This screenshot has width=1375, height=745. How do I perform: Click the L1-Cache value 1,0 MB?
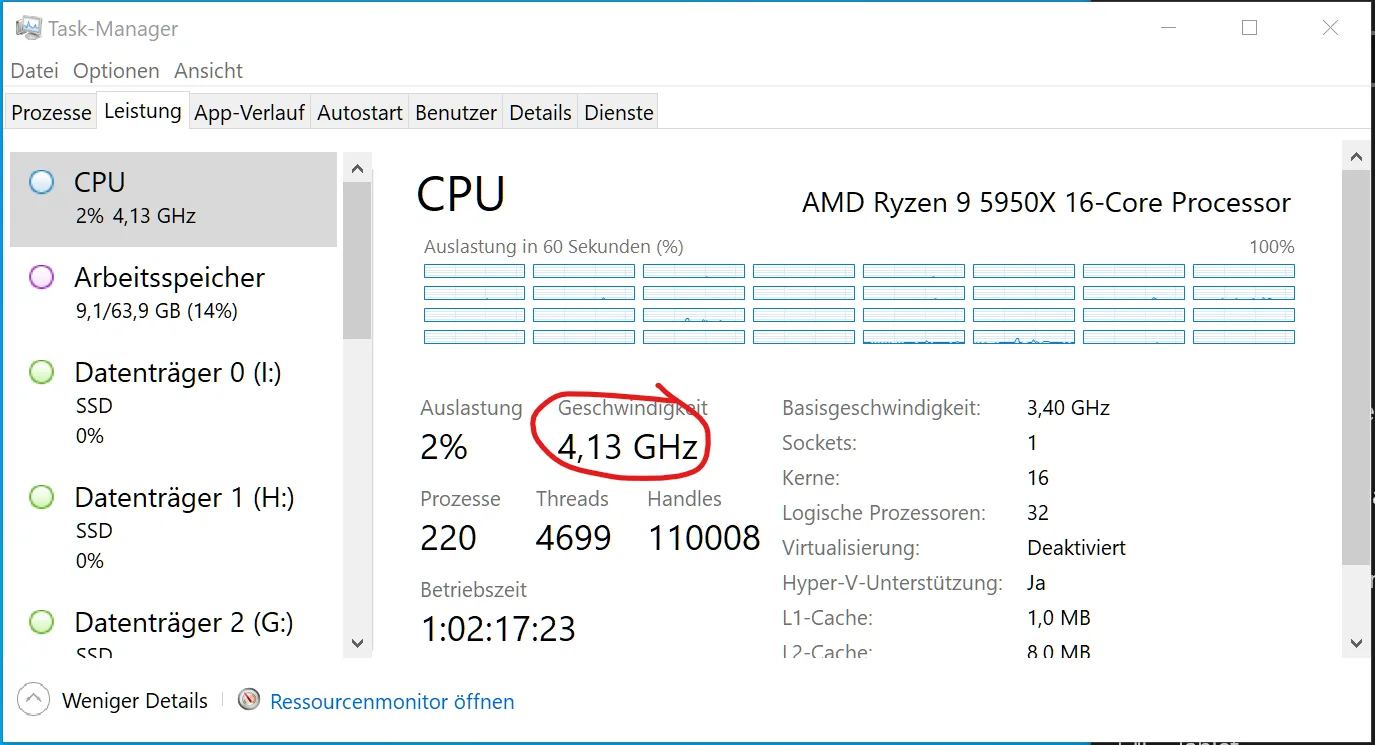1058,618
